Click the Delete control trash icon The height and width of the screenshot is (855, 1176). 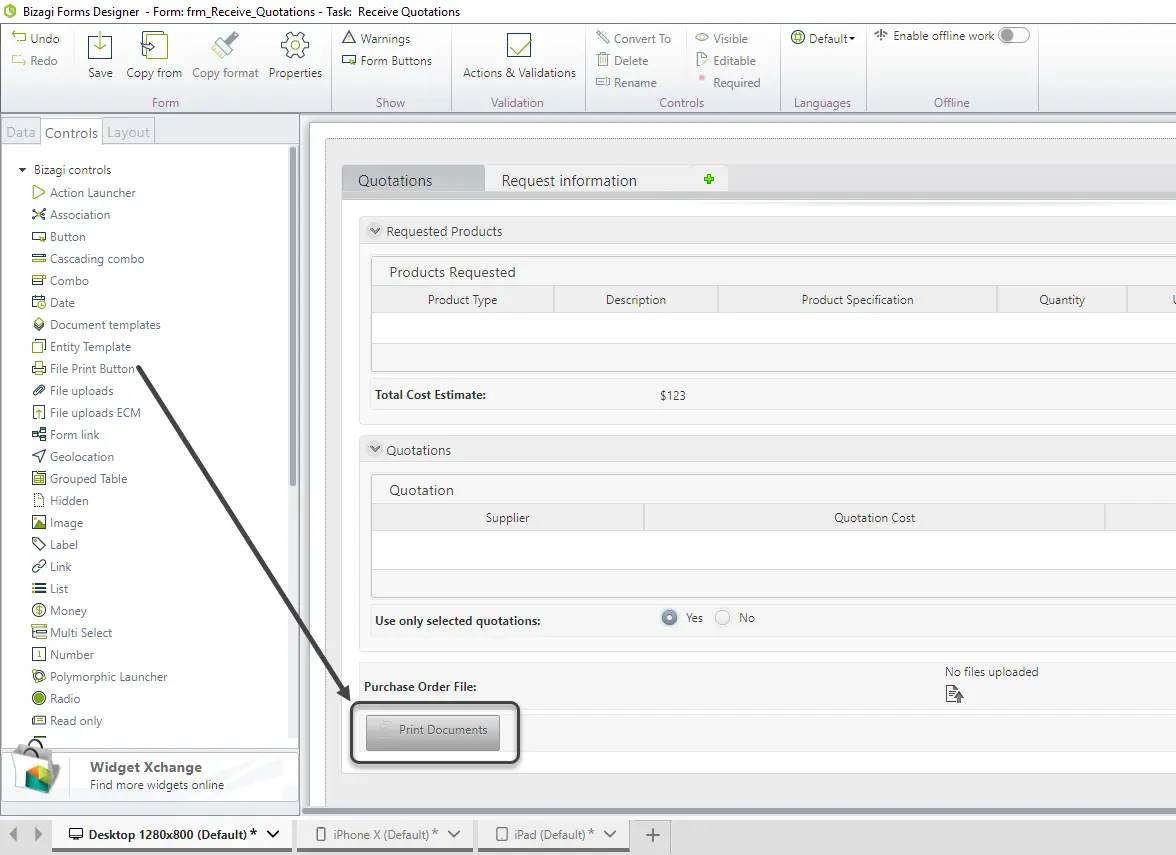pyautogui.click(x=602, y=60)
